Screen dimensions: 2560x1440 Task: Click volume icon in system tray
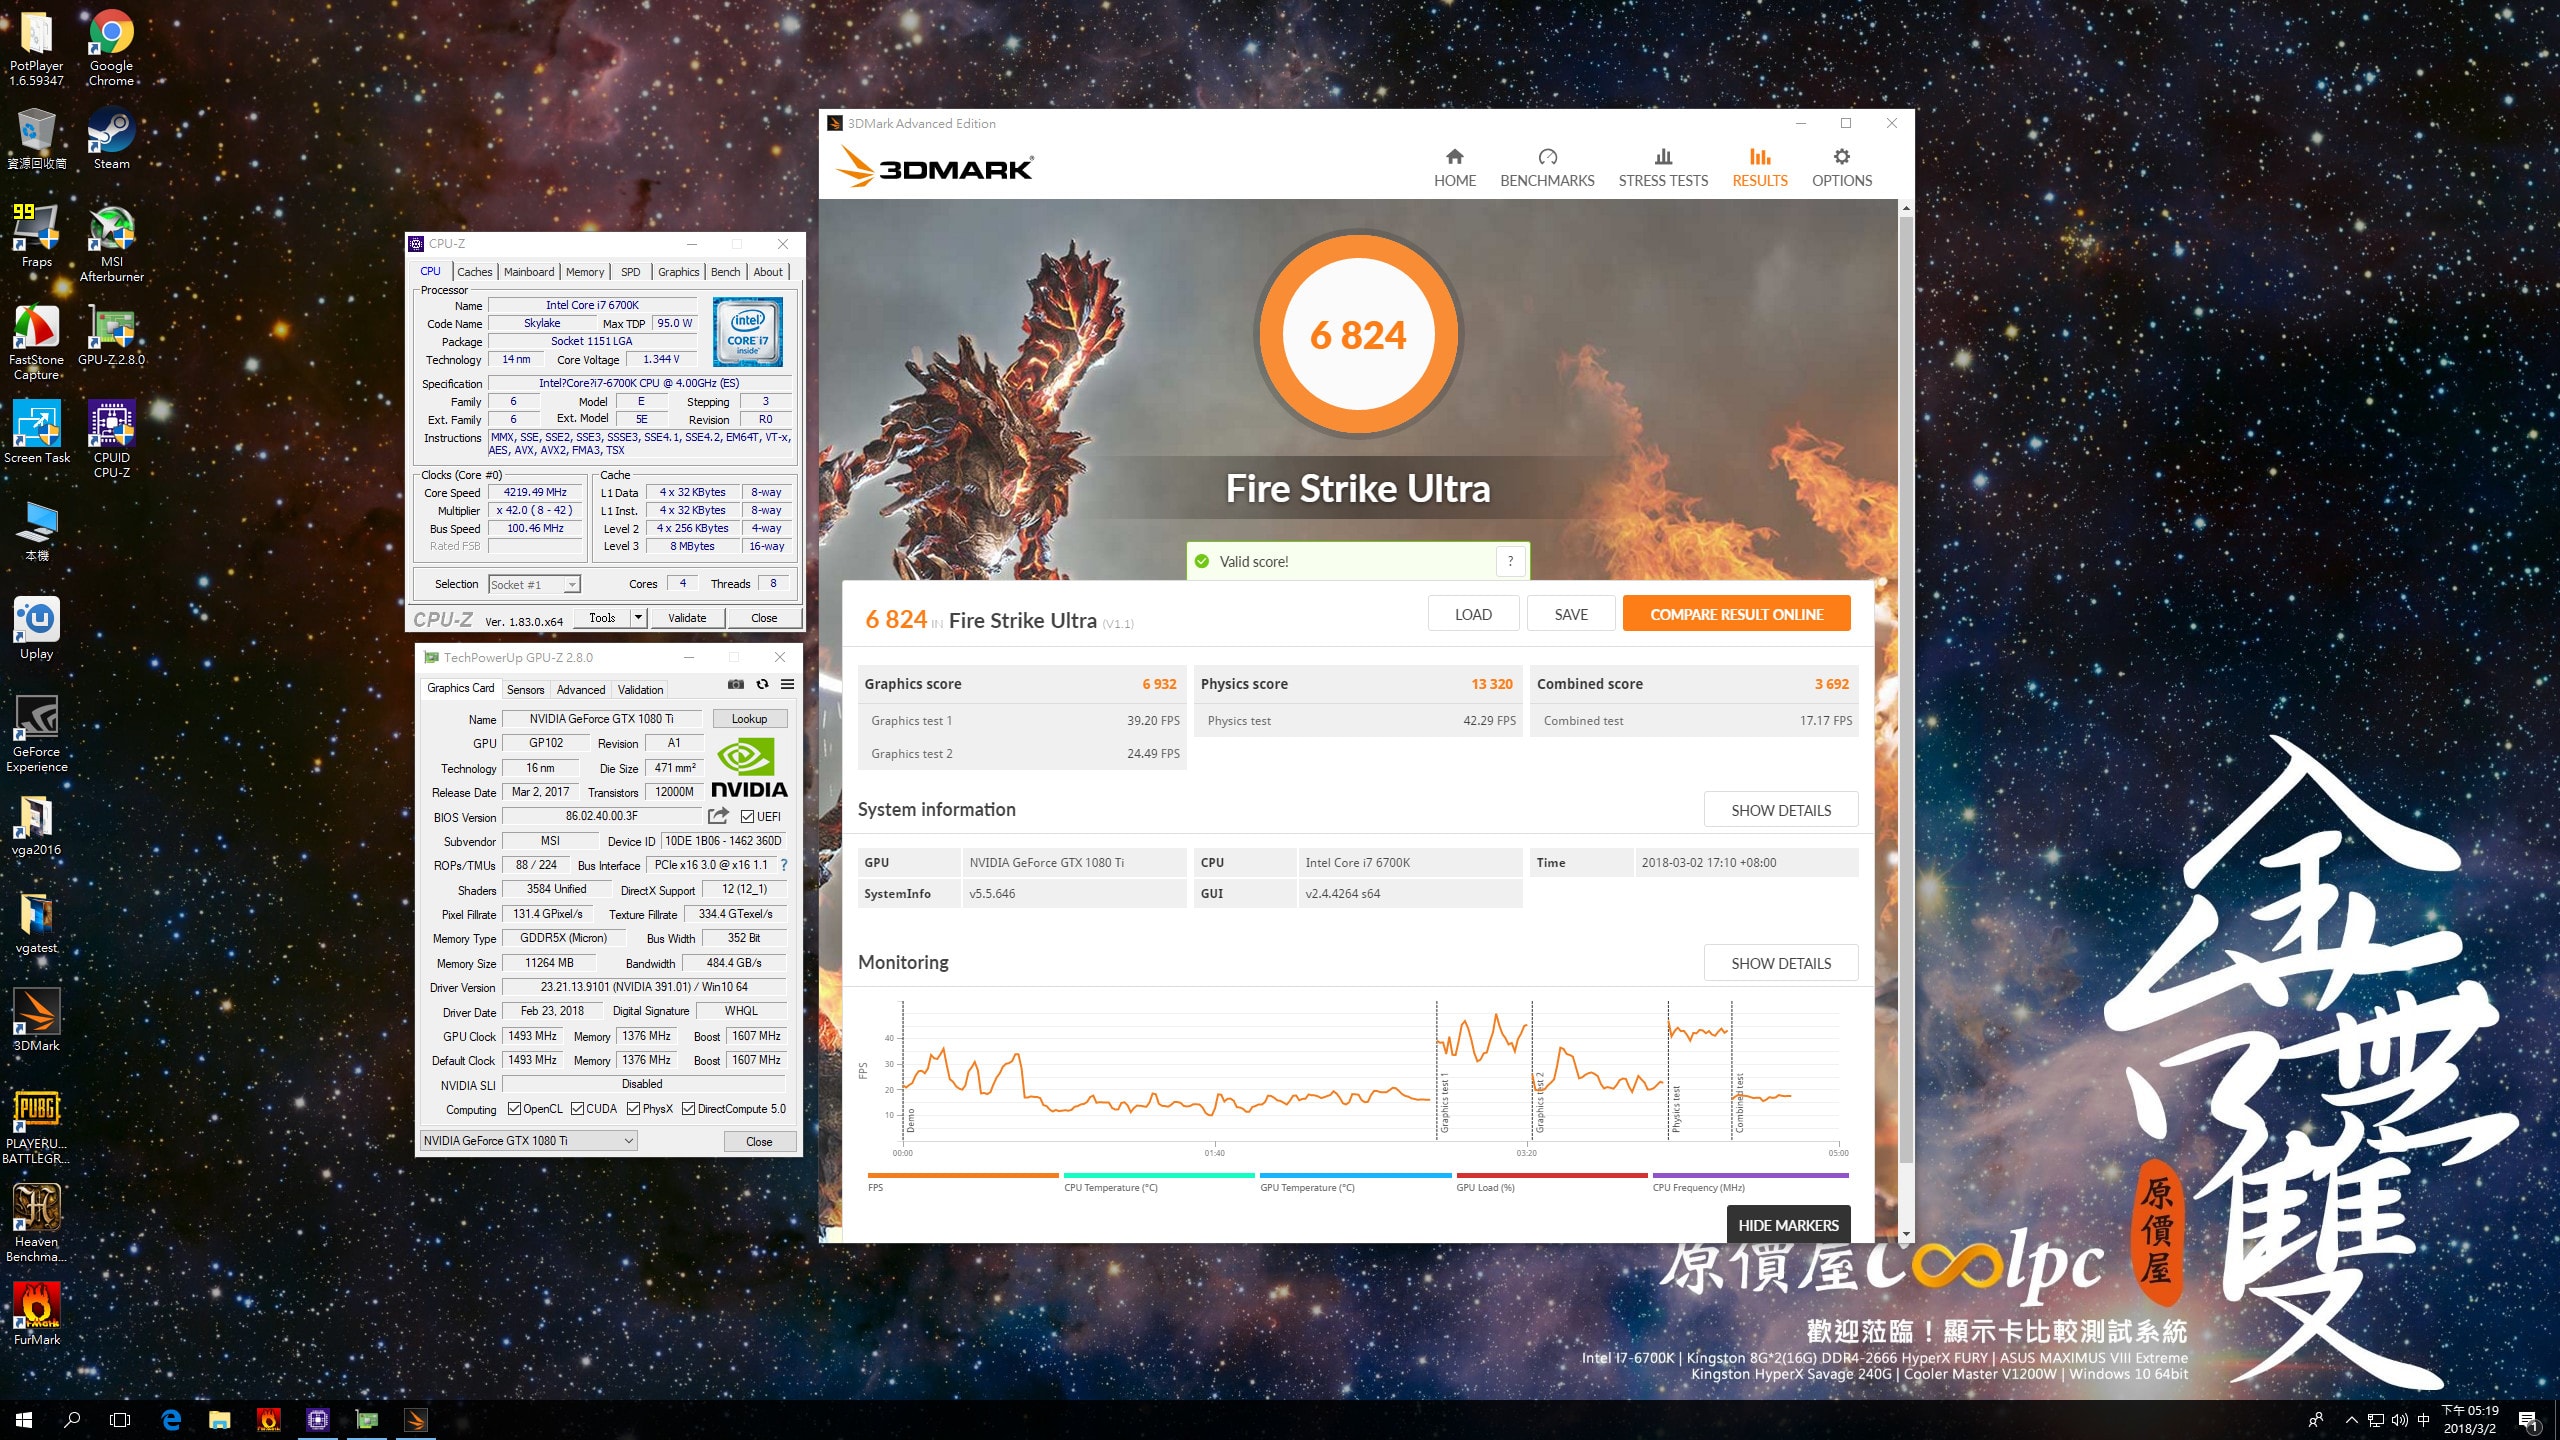pos(2399,1420)
